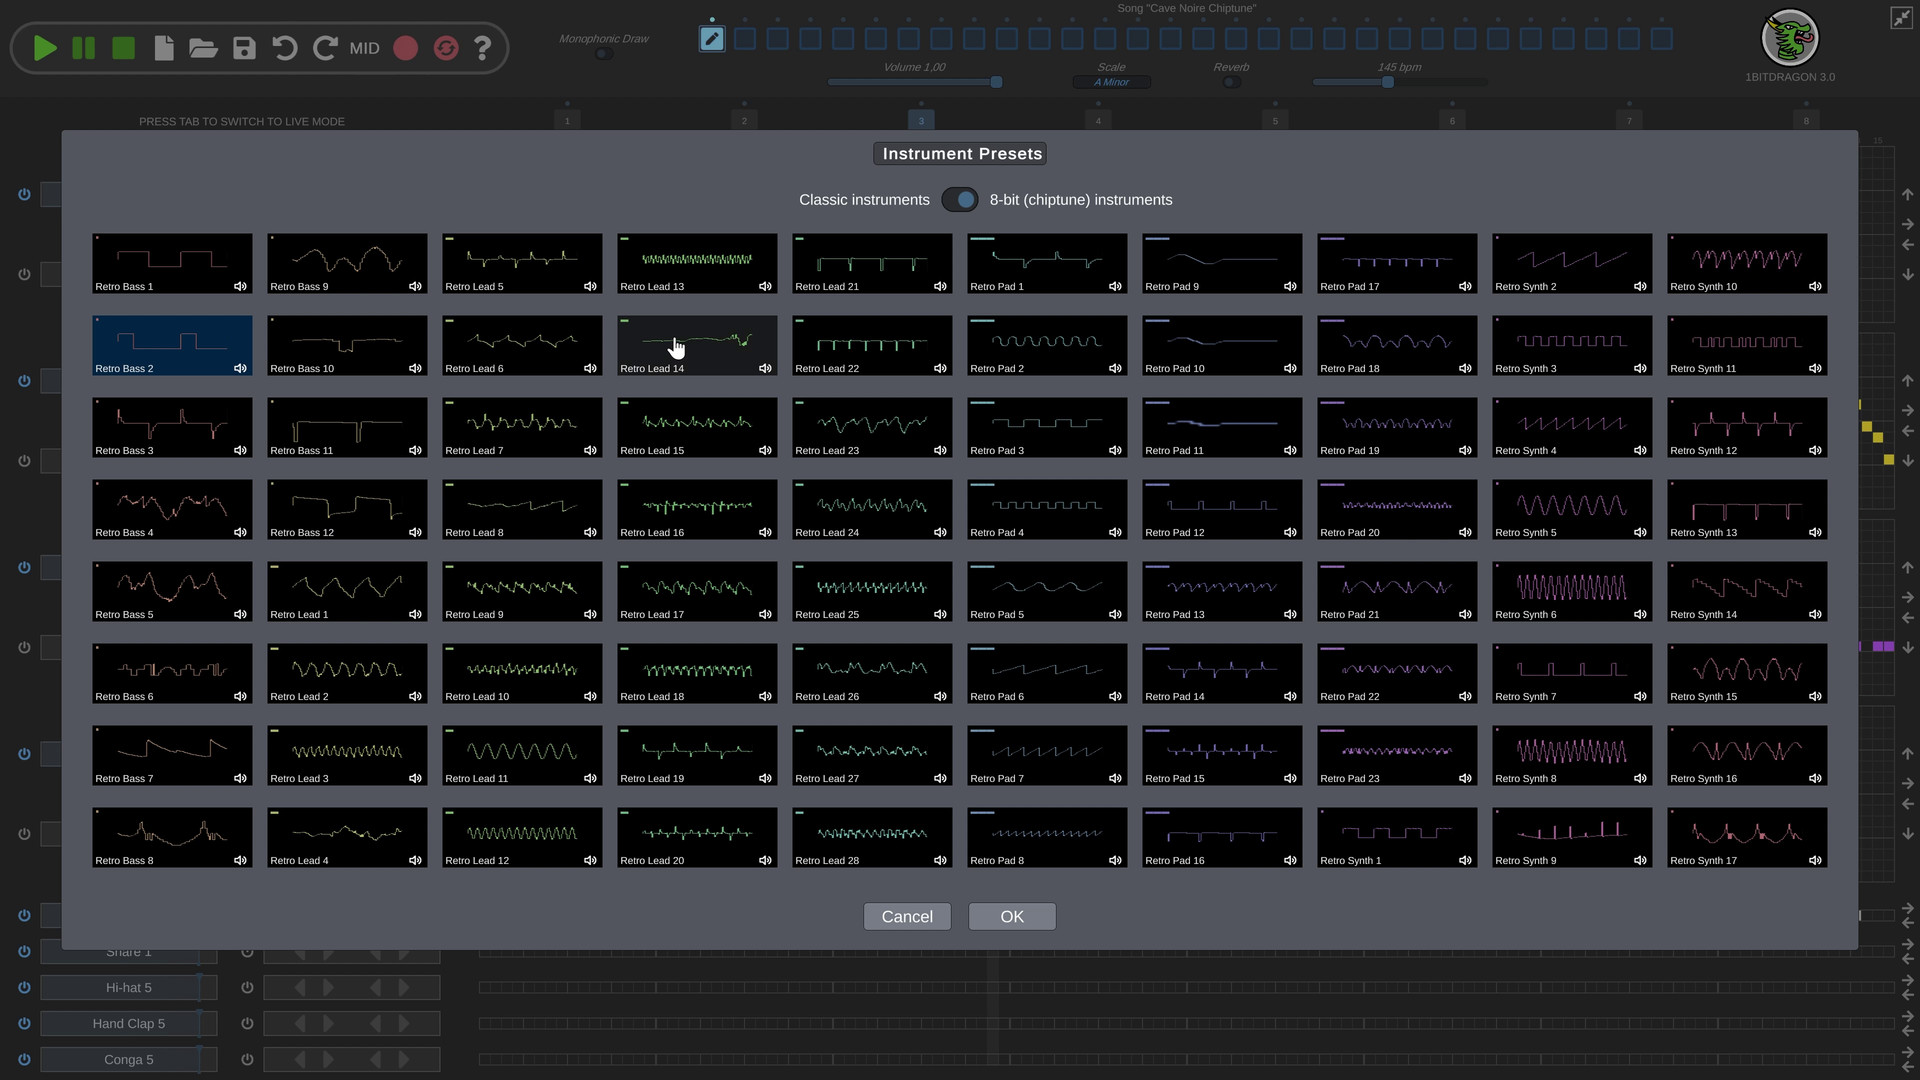Click the question mark help icon
The height and width of the screenshot is (1080, 1920).
coord(483,48)
